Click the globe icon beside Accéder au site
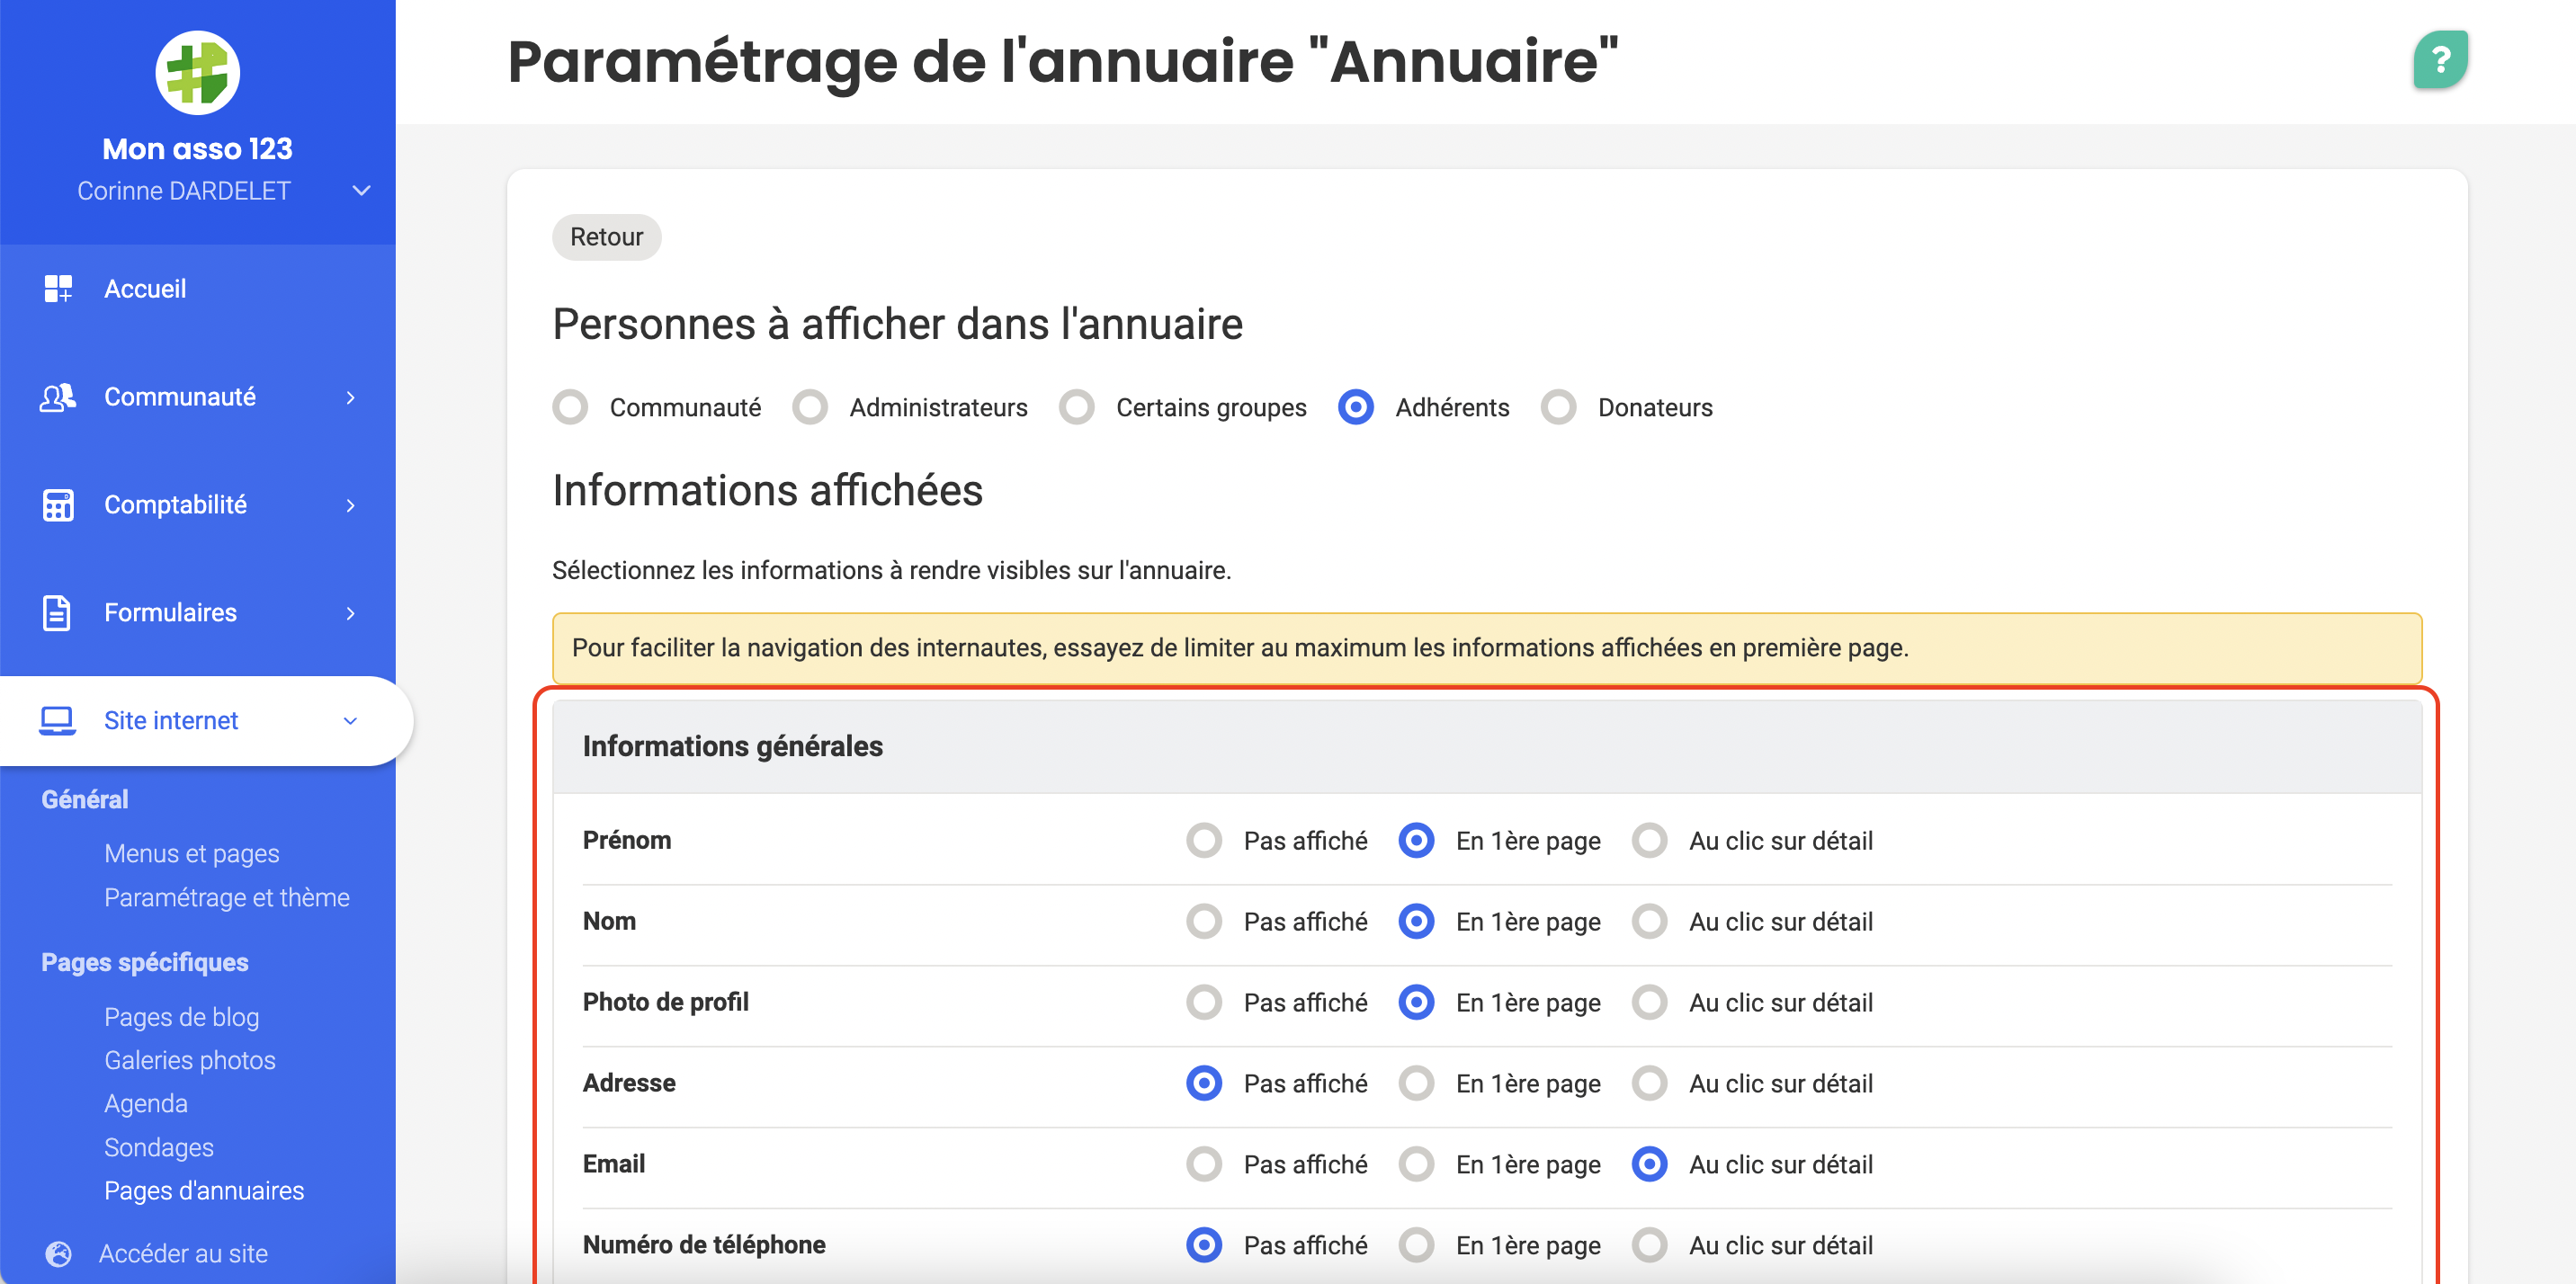 59,1253
